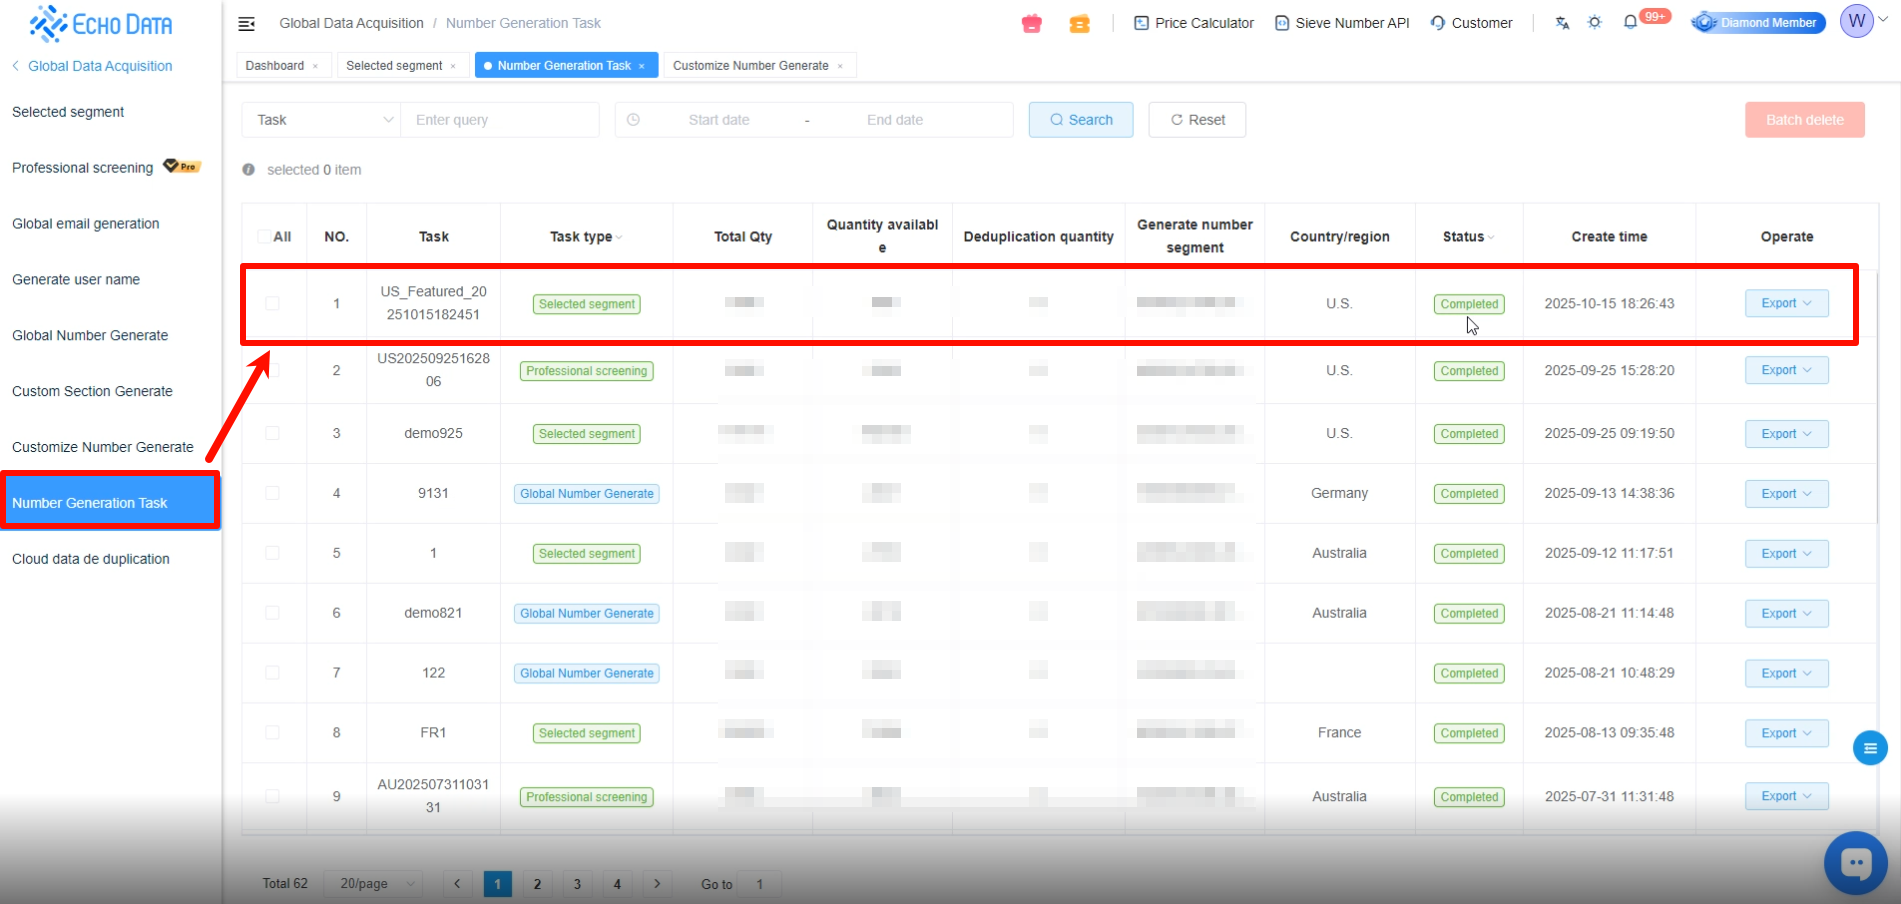Collapse sidebar with the hamburger menu icon
The width and height of the screenshot is (1901, 904).
(246, 23)
